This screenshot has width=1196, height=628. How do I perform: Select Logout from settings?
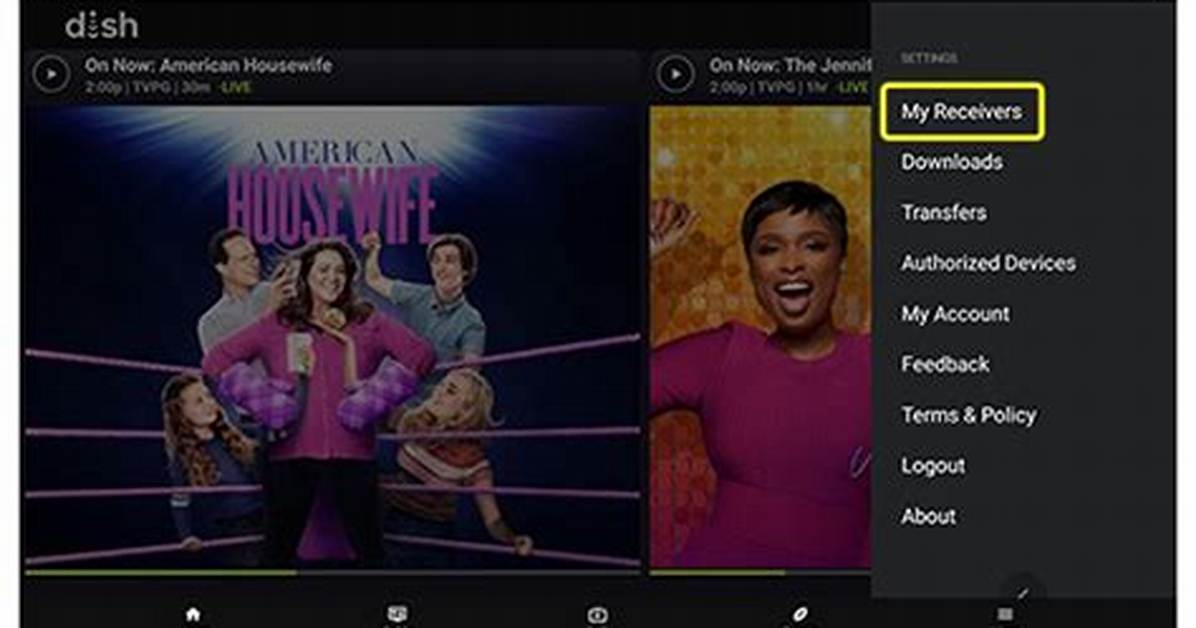pos(934,465)
